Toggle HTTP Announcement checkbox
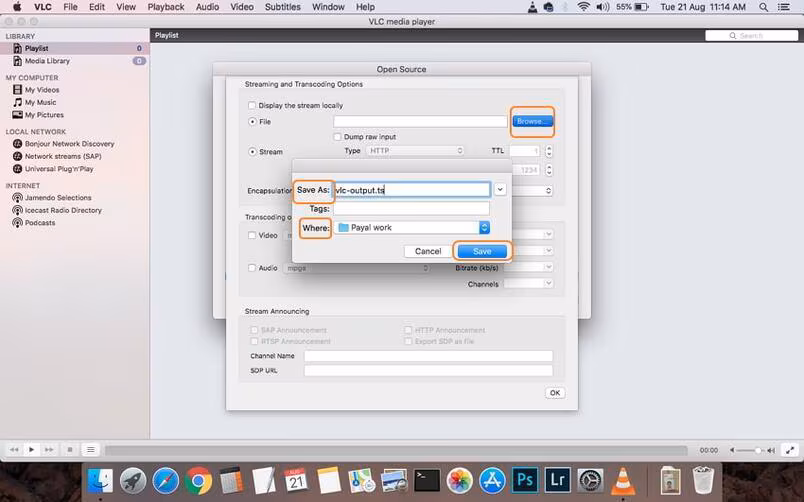Image resolution: width=804 pixels, height=502 pixels. coord(408,330)
